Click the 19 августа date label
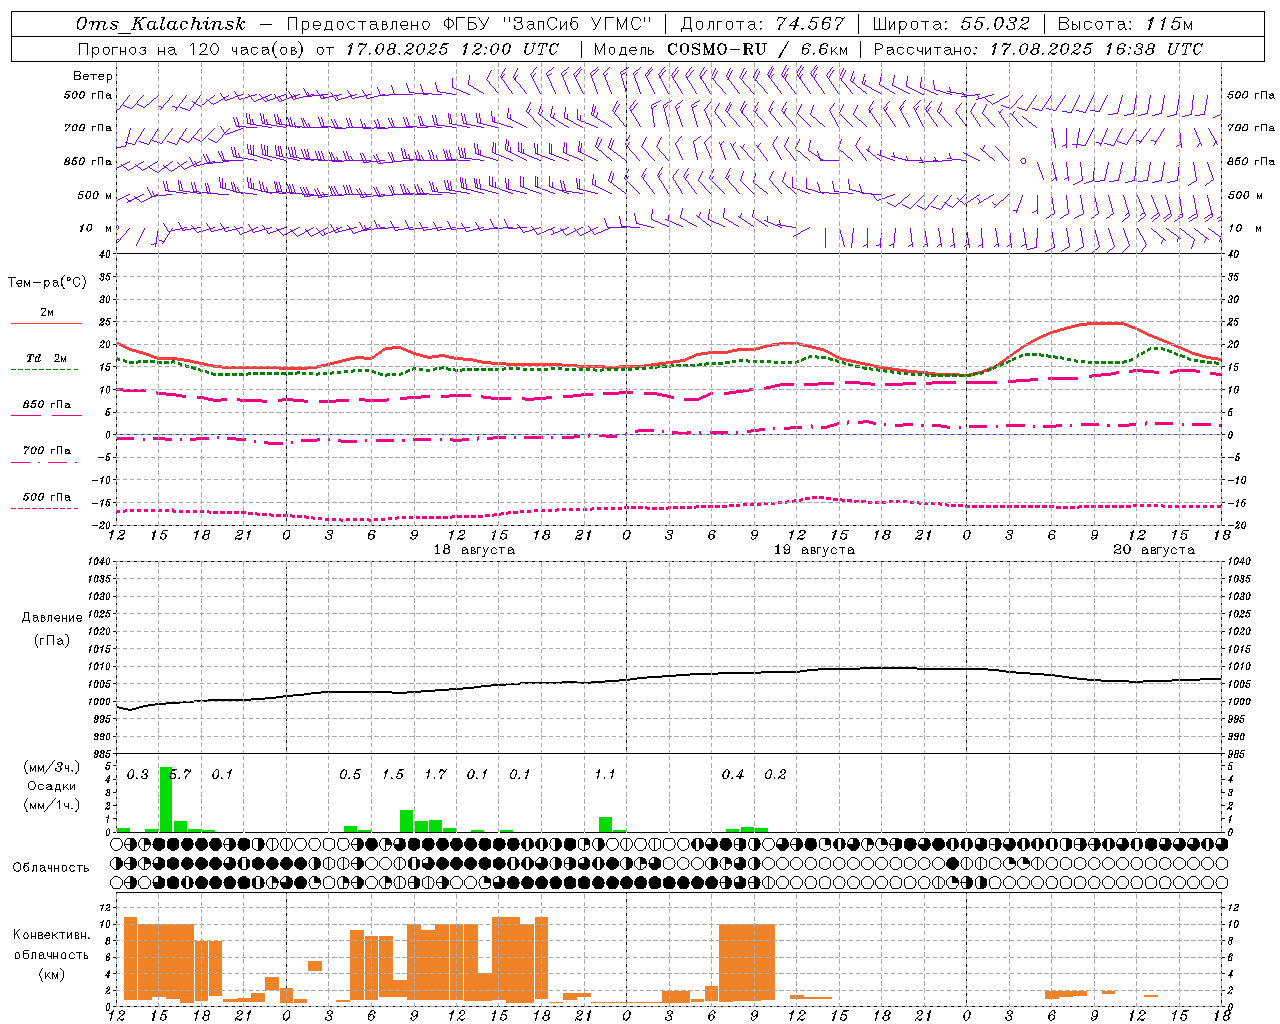Screen dimensions: 1280x1024 point(814,550)
